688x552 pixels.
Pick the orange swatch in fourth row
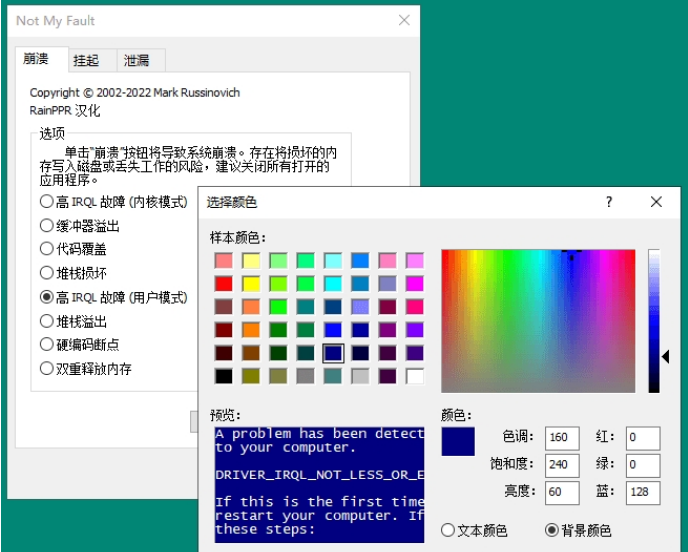pos(251,330)
